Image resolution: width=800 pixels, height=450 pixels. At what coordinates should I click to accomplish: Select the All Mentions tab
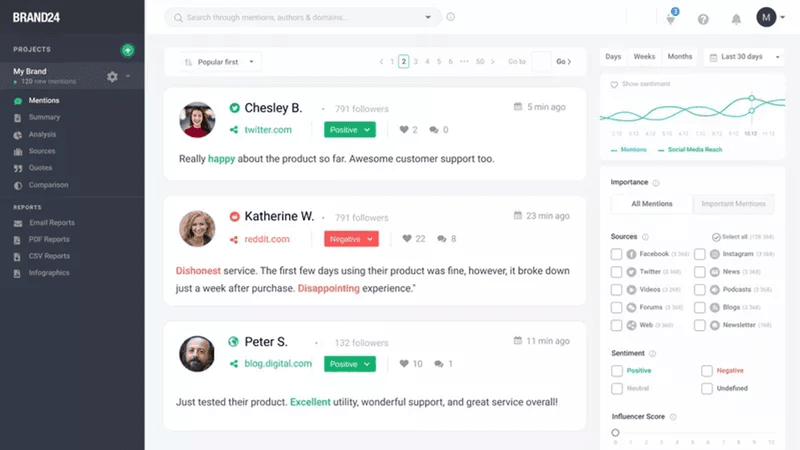point(652,204)
